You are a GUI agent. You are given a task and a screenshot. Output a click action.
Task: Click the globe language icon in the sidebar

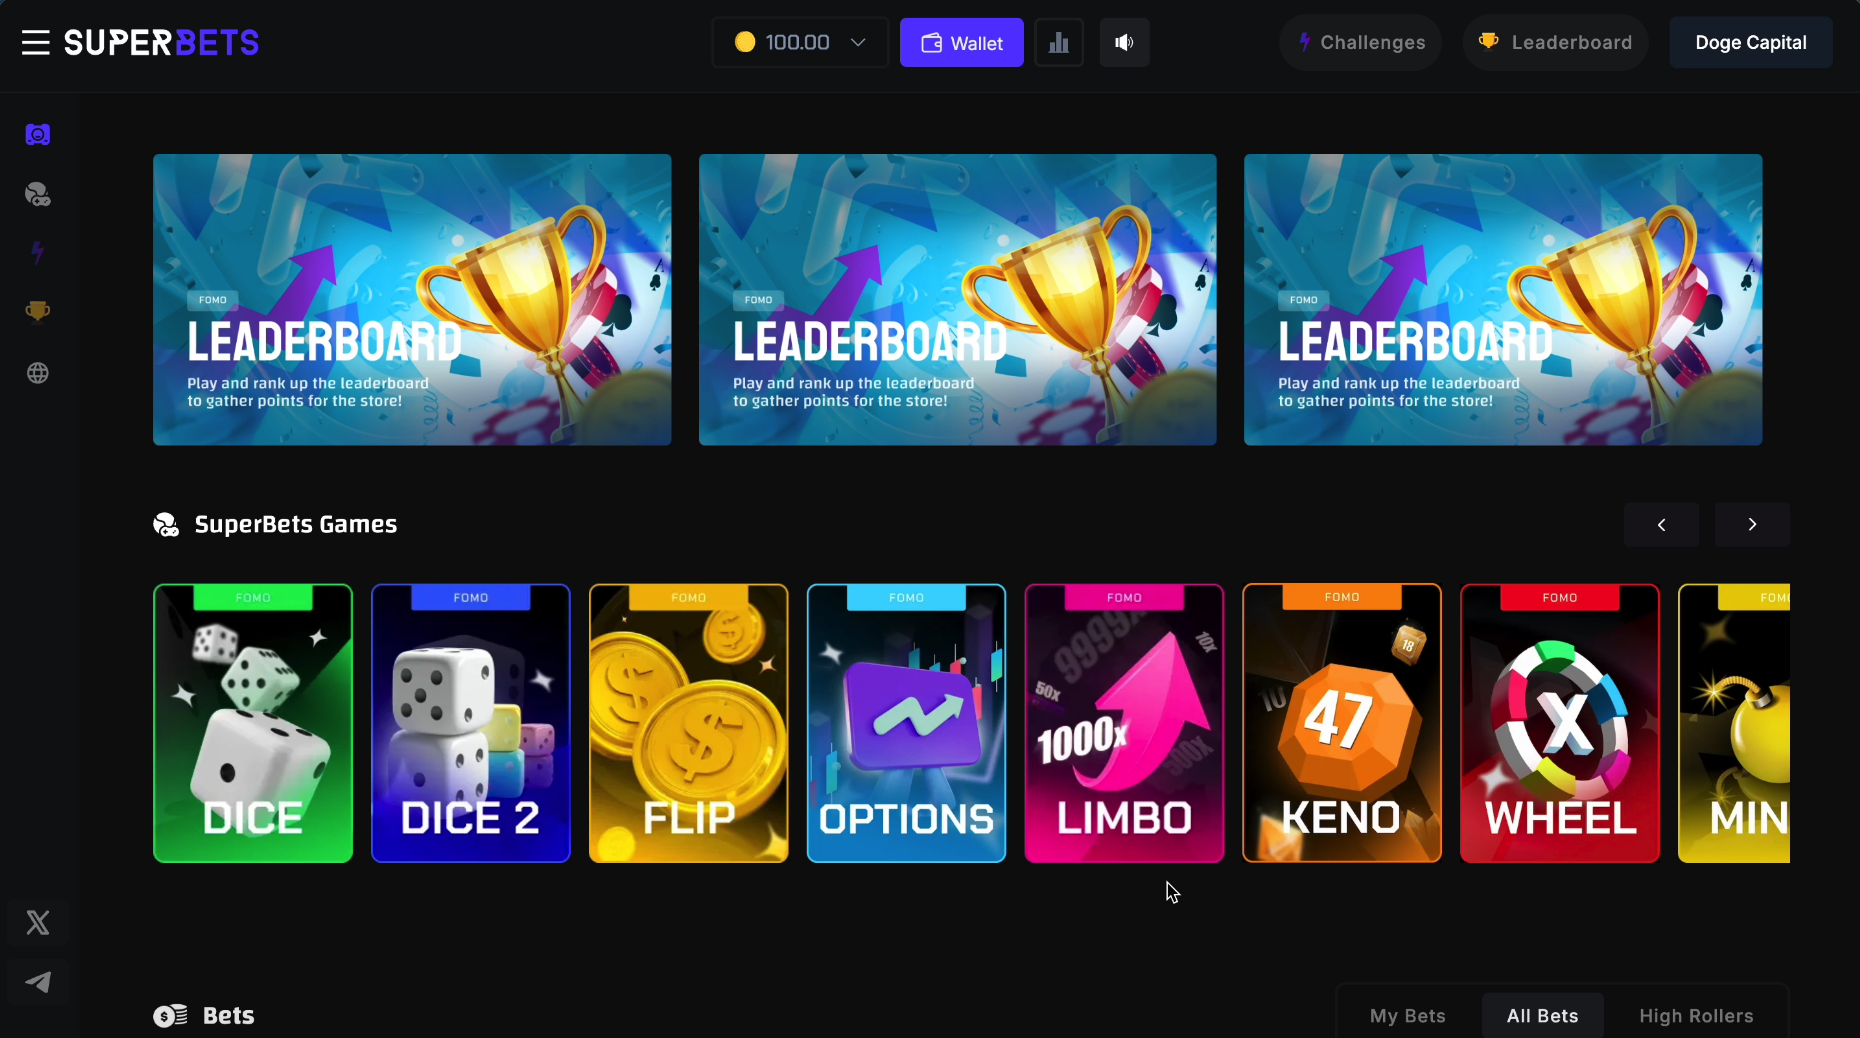pos(38,373)
